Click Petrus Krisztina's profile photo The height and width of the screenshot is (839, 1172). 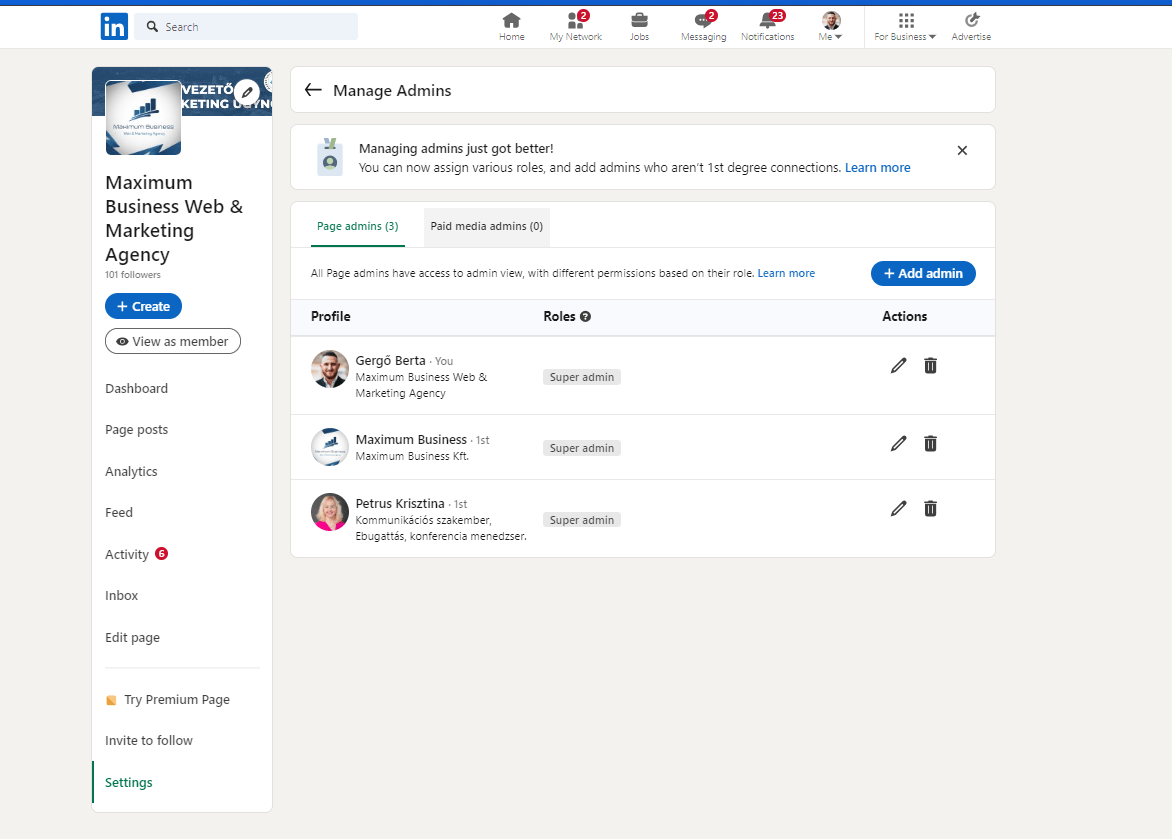tap(330, 512)
